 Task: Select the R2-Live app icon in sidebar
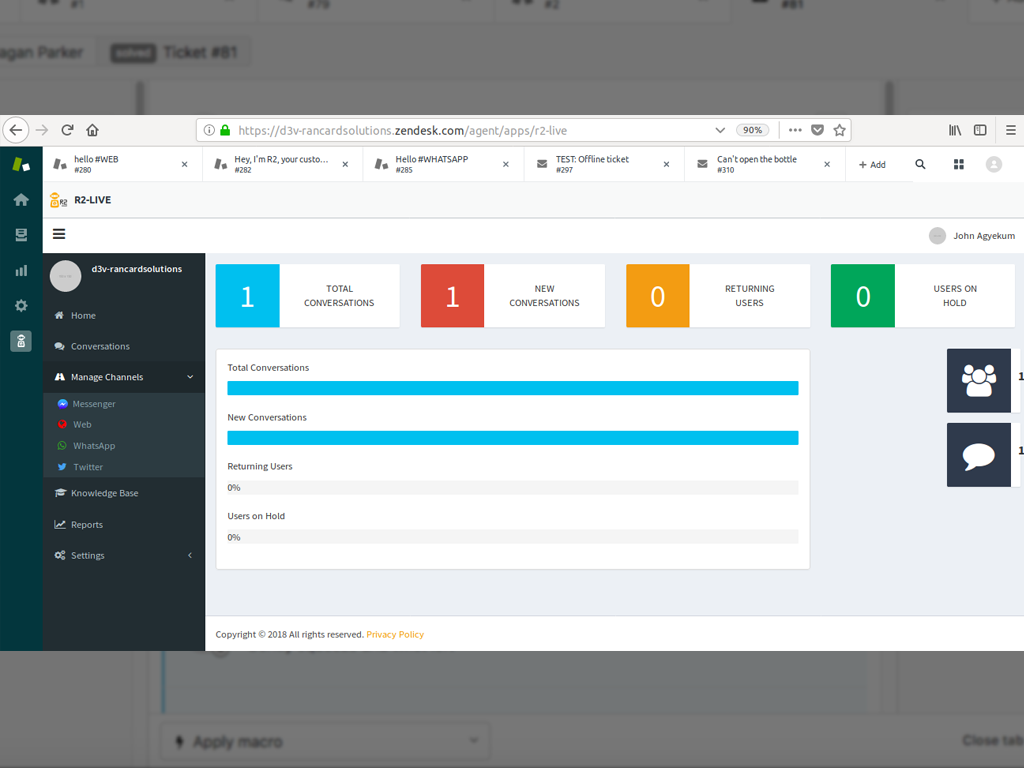click(x=20, y=342)
